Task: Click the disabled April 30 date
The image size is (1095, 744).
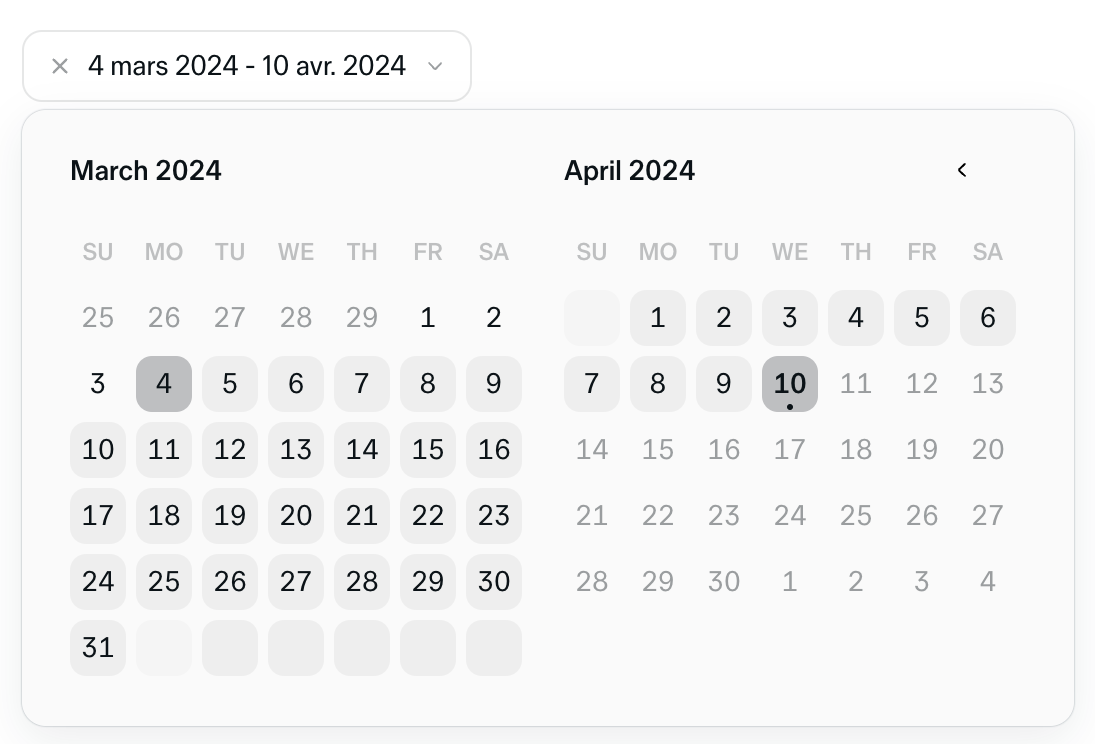Action: coord(723,581)
